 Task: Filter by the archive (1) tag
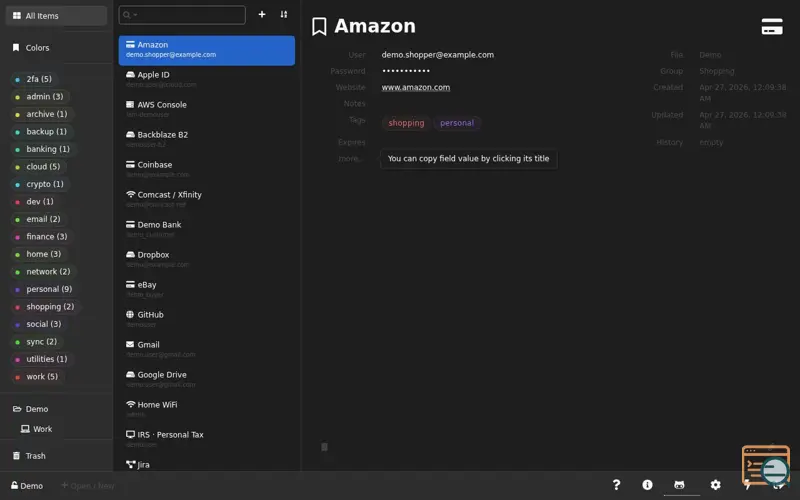42,114
